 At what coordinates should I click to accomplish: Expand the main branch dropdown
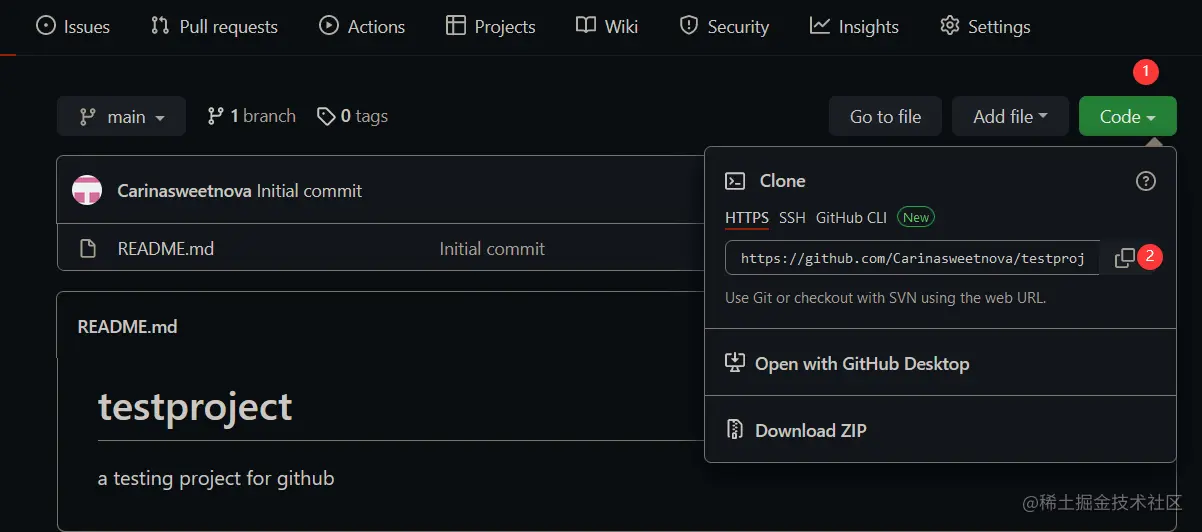point(121,117)
